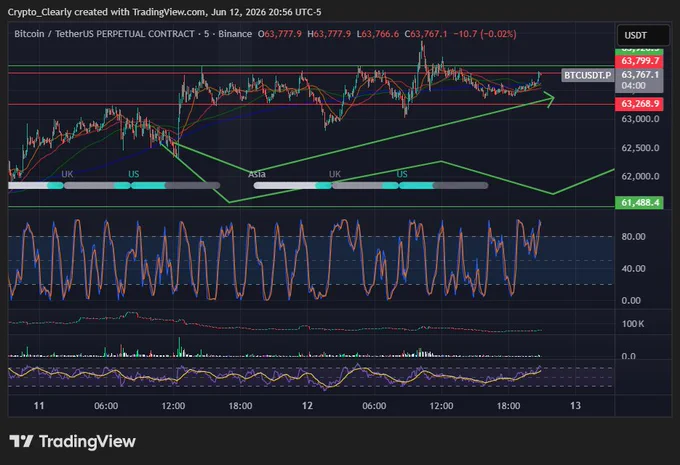Click the low value L63,766.6
This screenshot has width=680, height=465.
pos(378,34)
